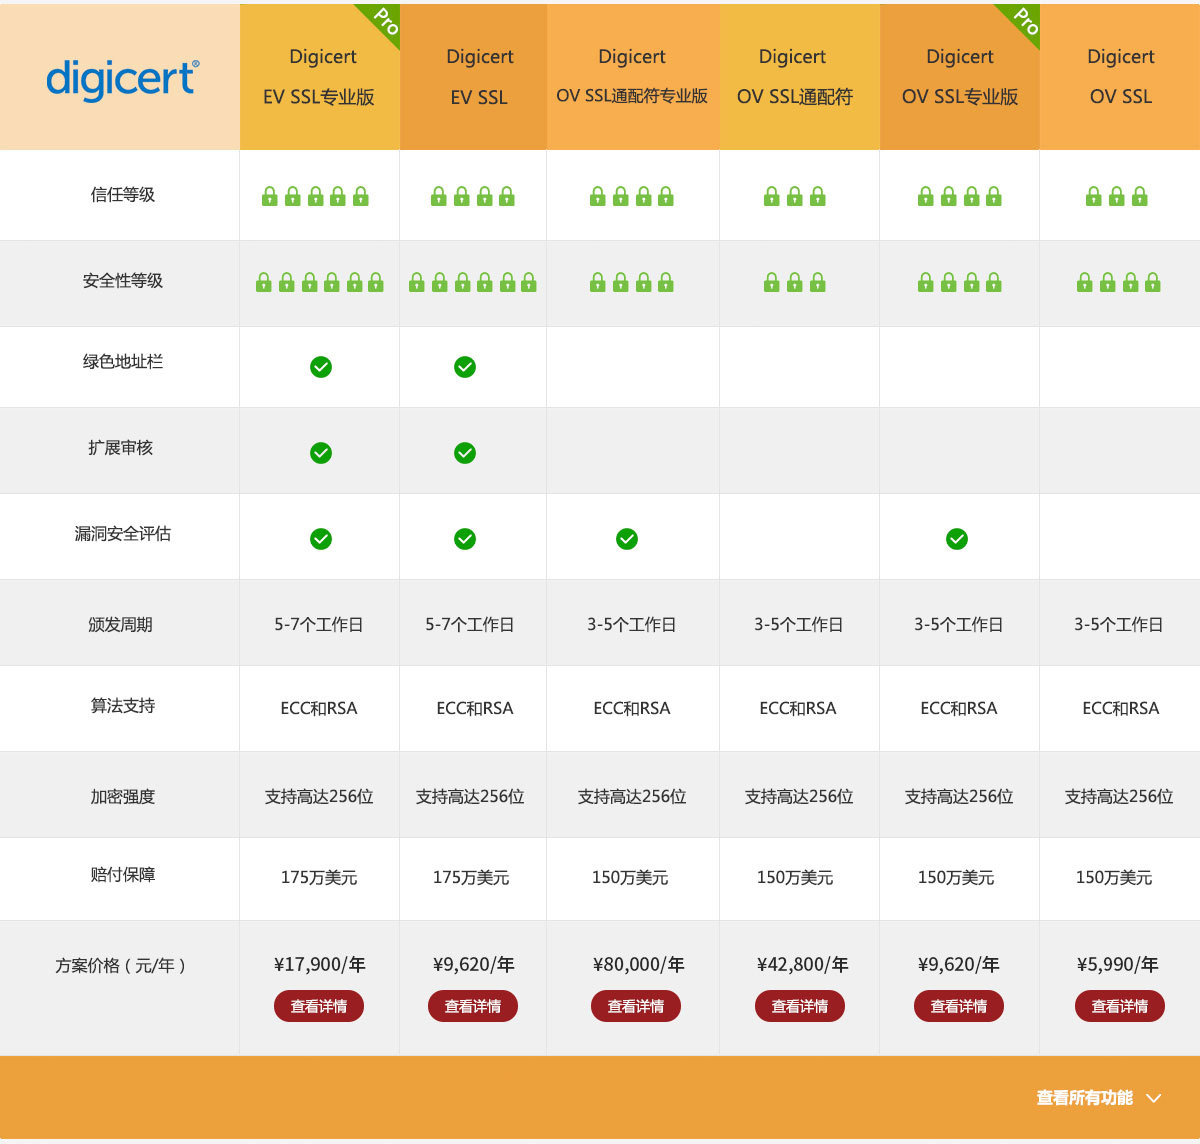Click 扩展审核 checkmark for Digicert EV SSL

[x=465, y=453]
